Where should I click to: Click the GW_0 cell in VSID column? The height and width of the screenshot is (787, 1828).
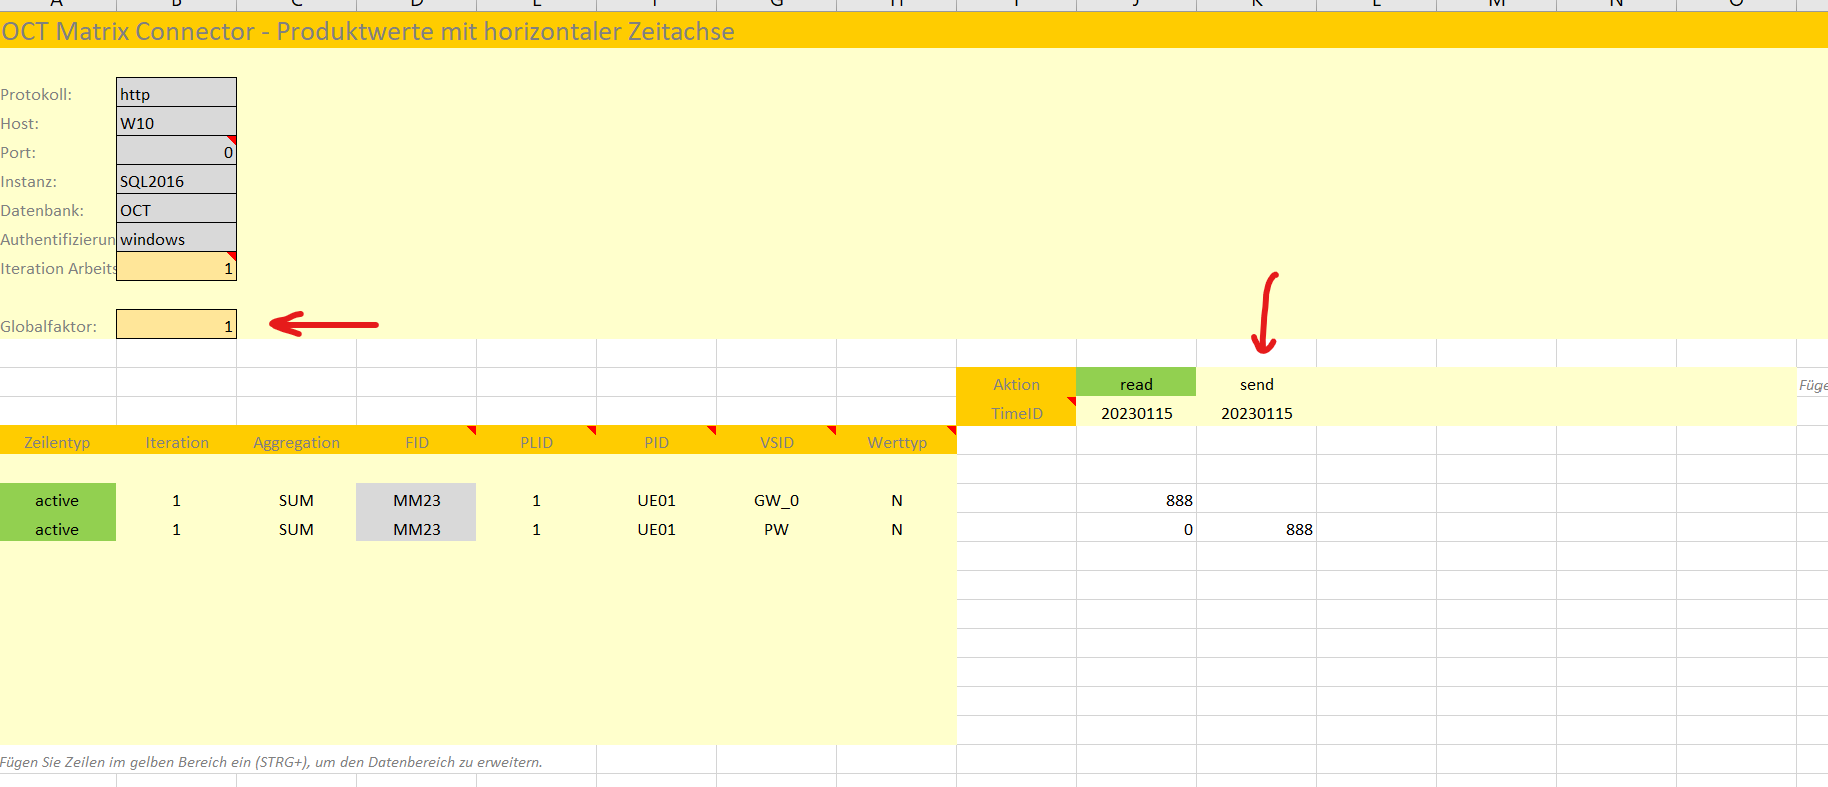coord(776,500)
